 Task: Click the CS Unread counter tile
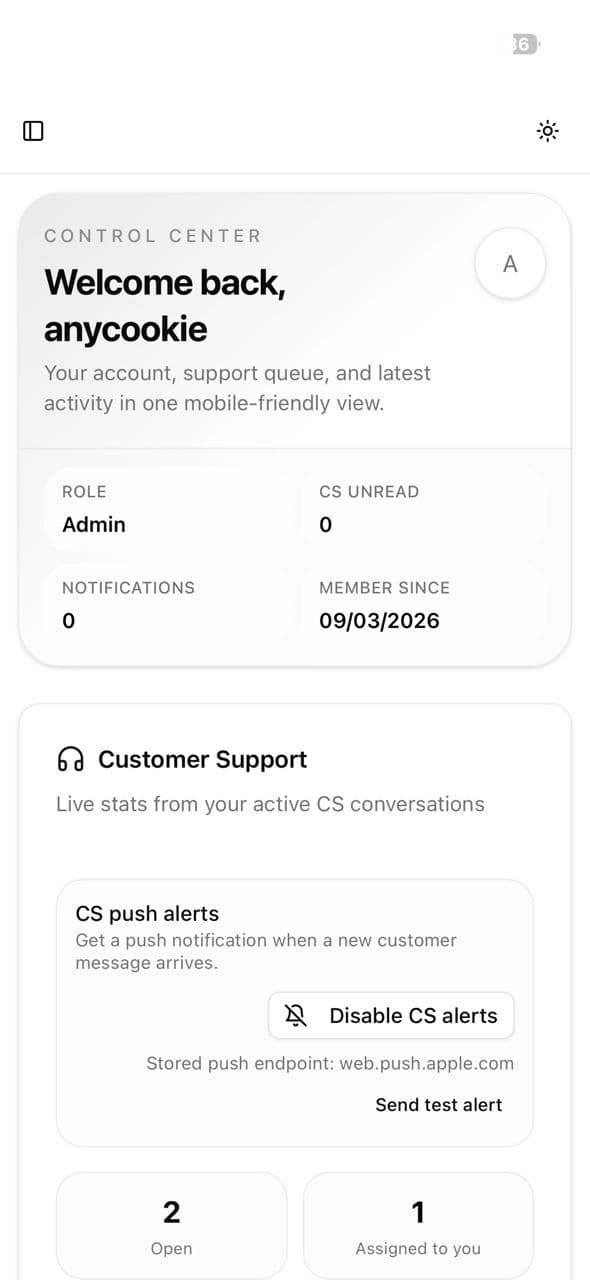click(425, 509)
